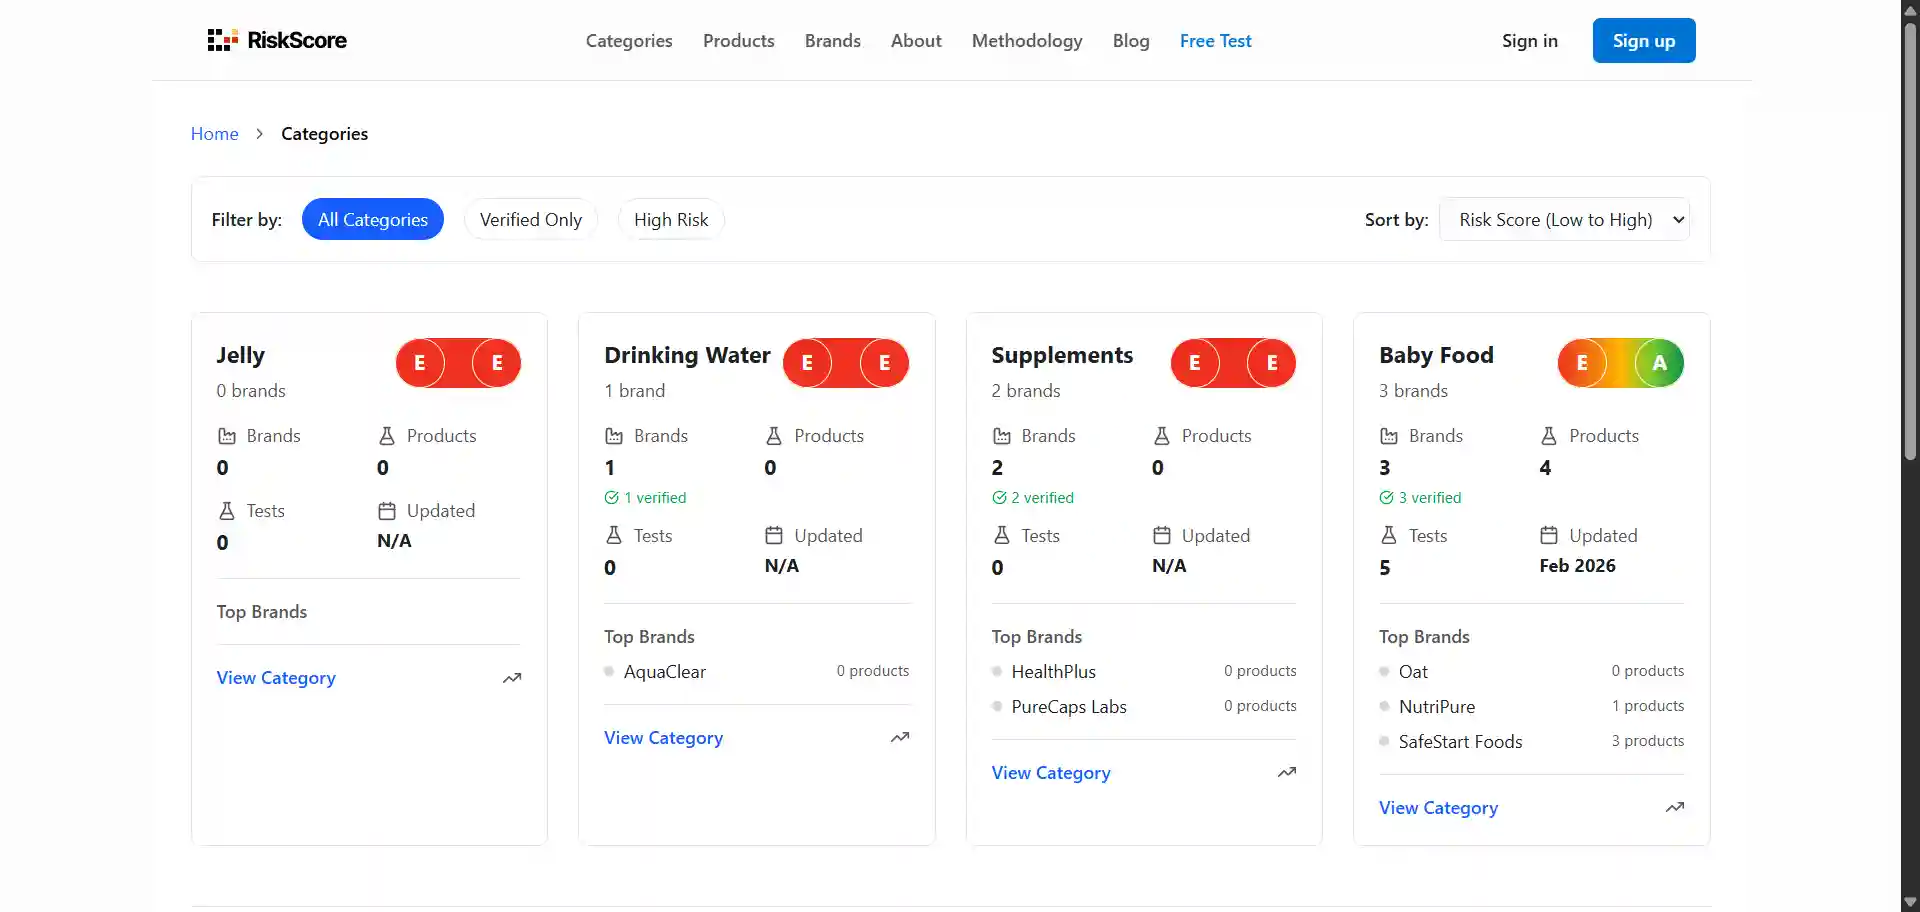
Task: Click the SafeStart Foods brand row
Action: 1532,742
